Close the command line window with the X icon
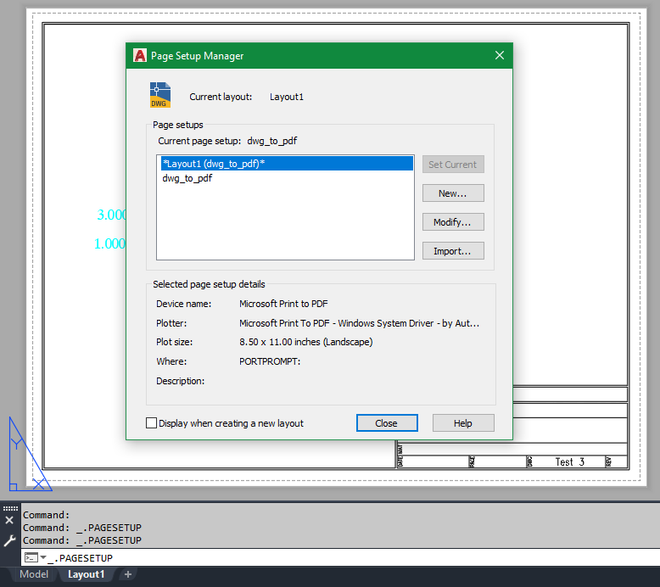 pyautogui.click(x=9, y=520)
